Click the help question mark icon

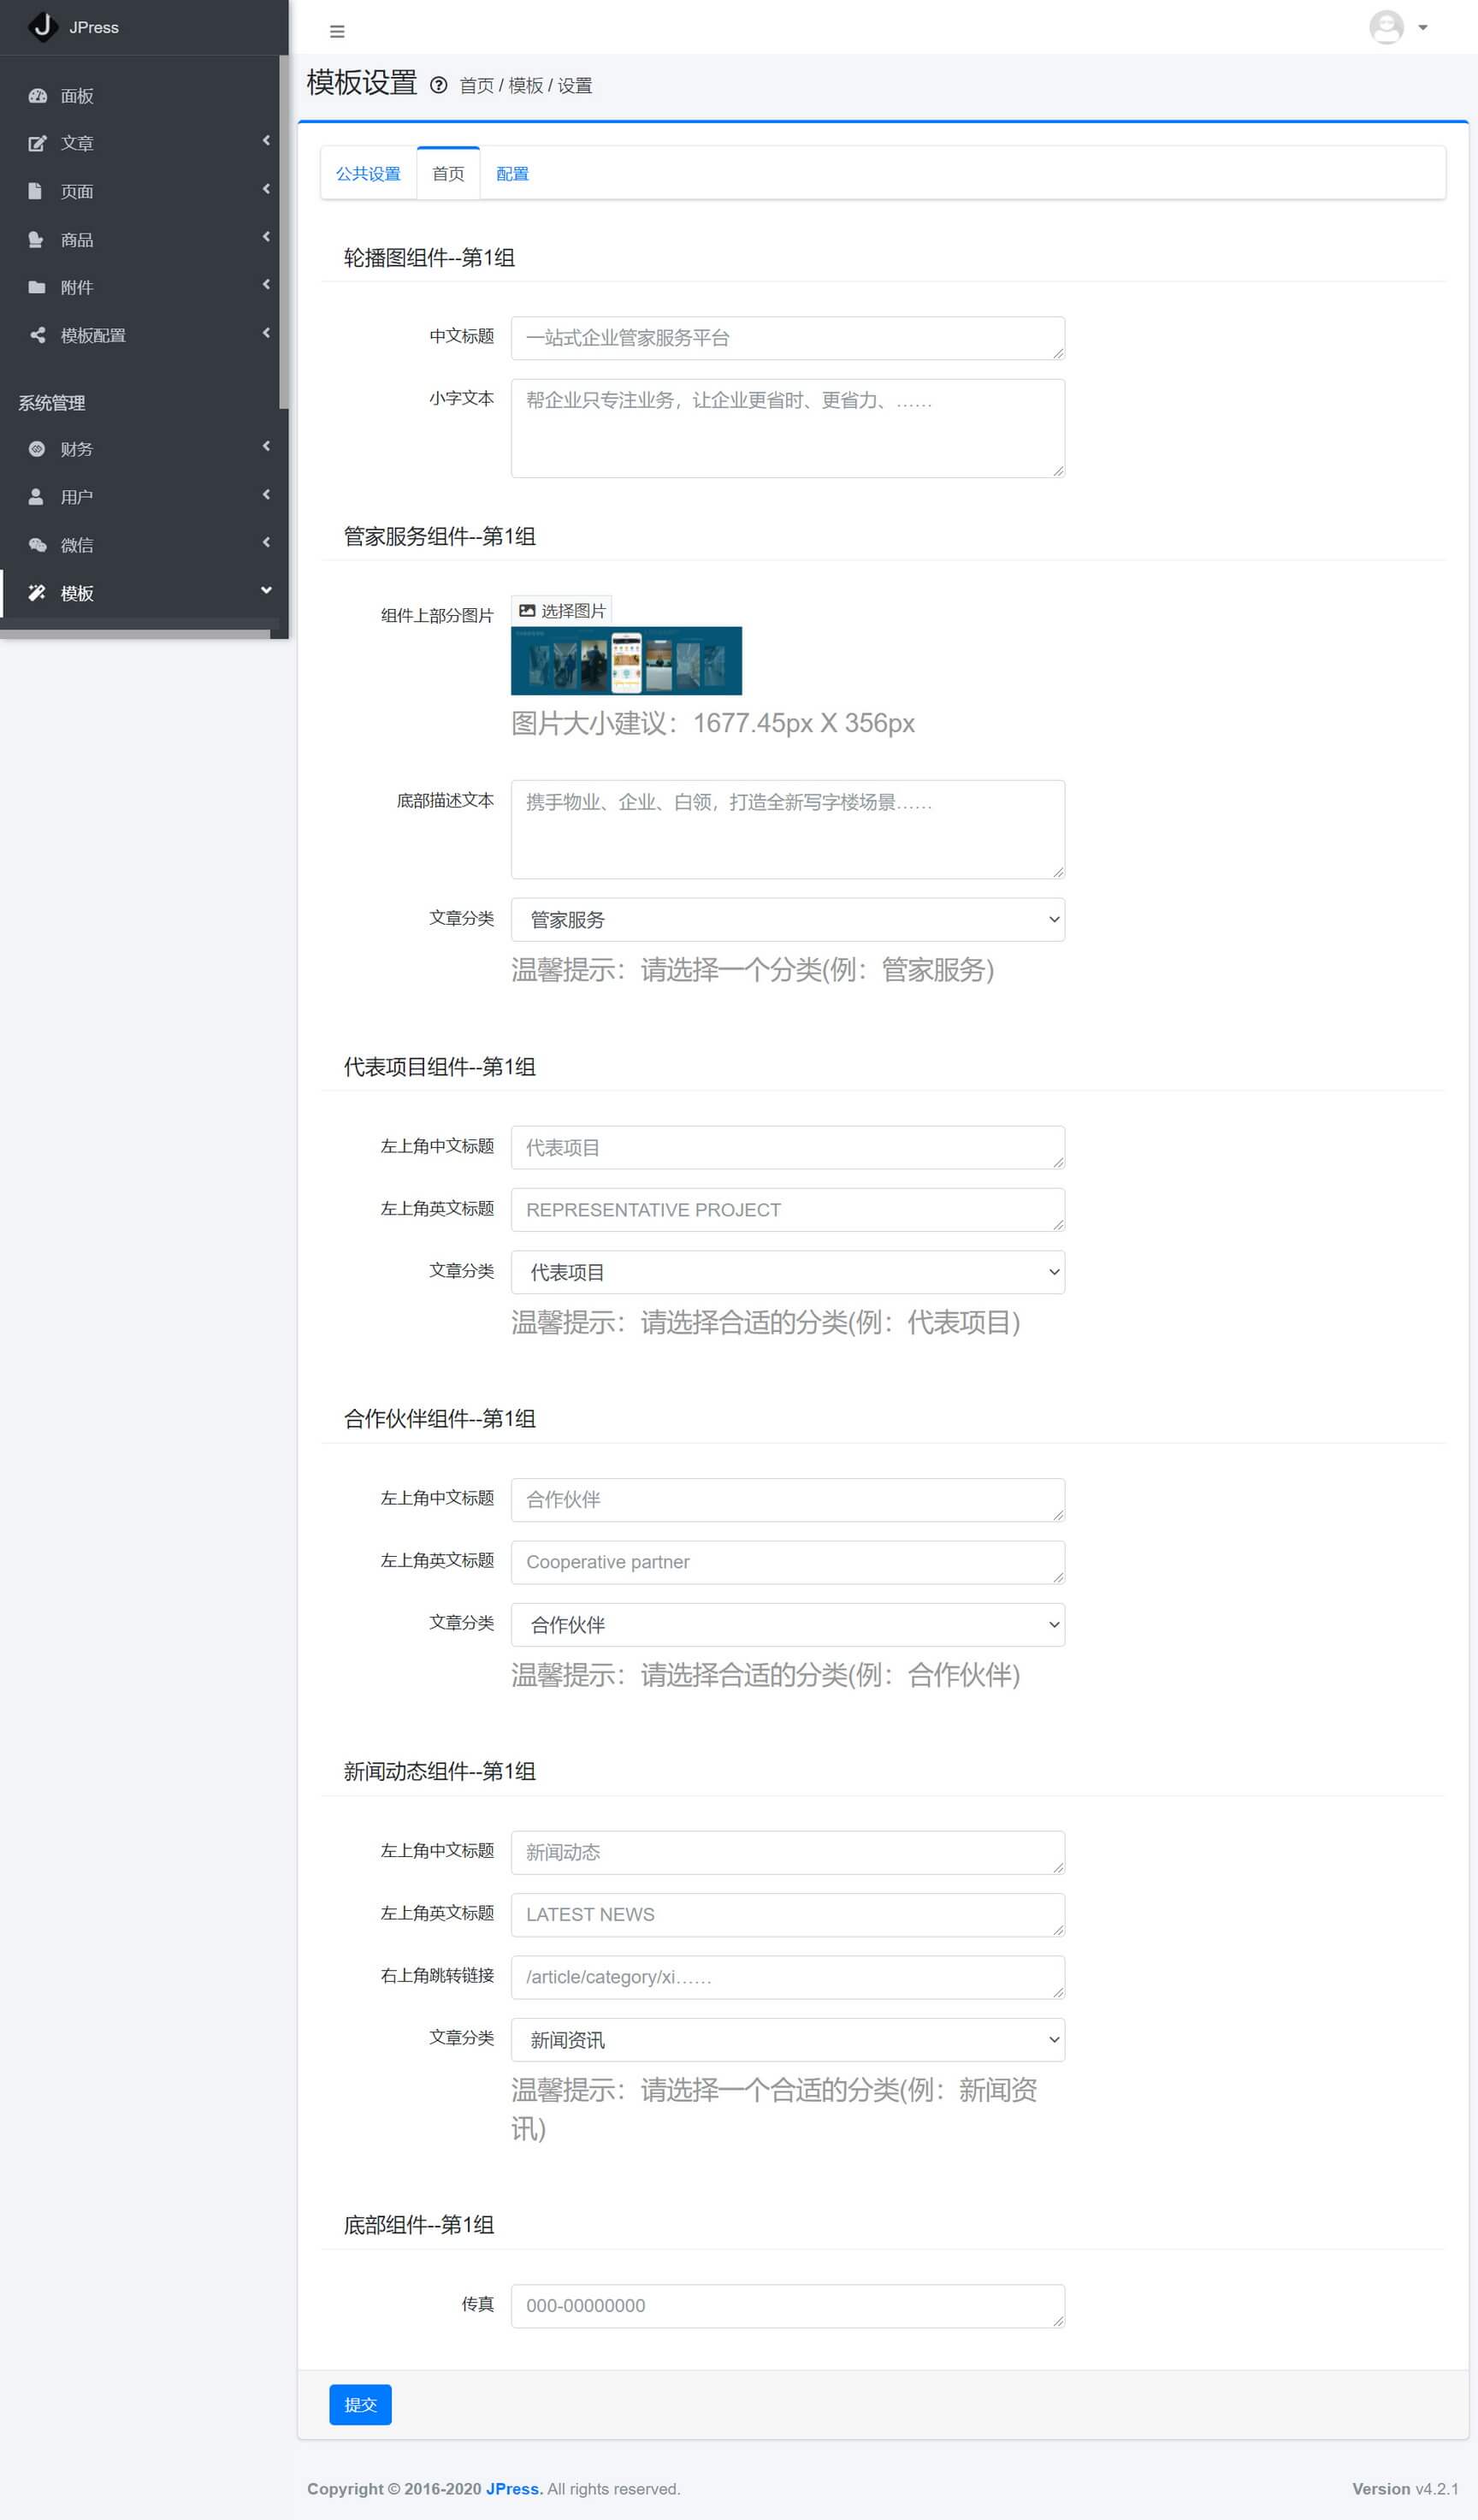(438, 85)
